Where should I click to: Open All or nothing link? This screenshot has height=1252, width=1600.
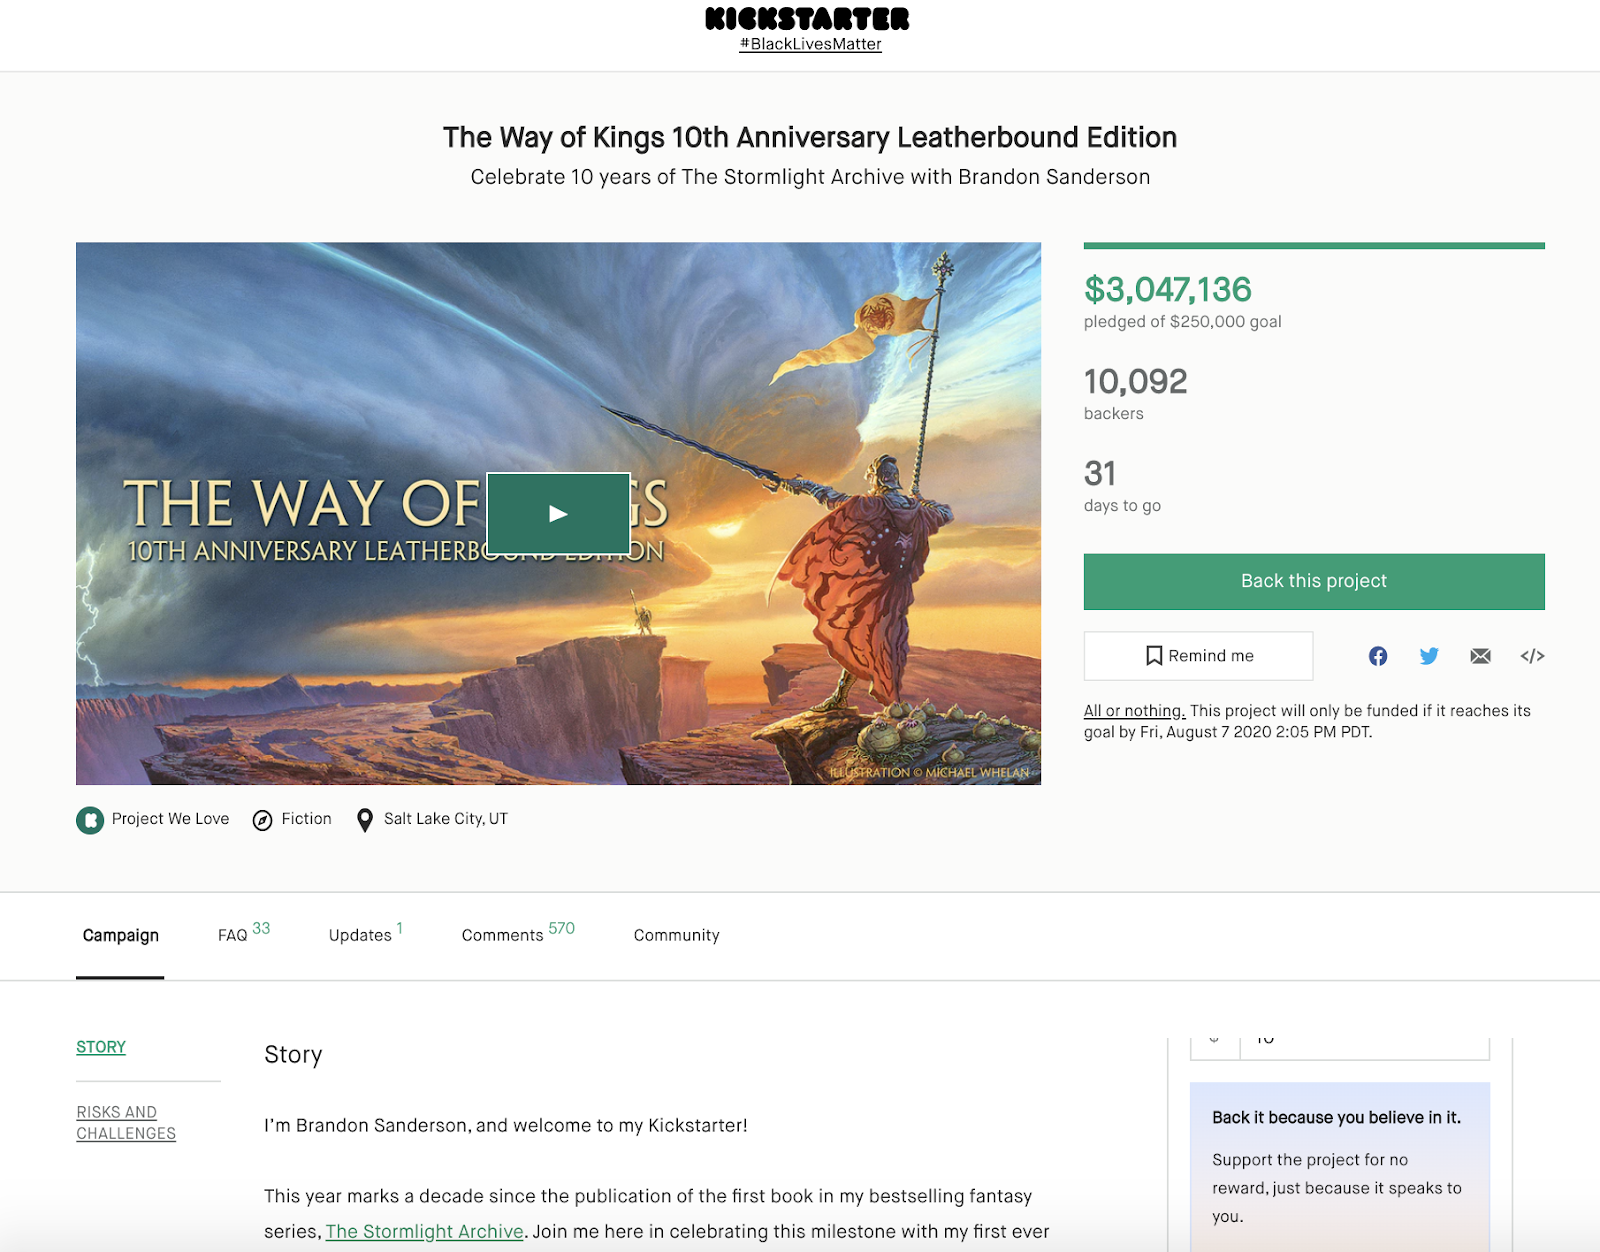click(1134, 710)
